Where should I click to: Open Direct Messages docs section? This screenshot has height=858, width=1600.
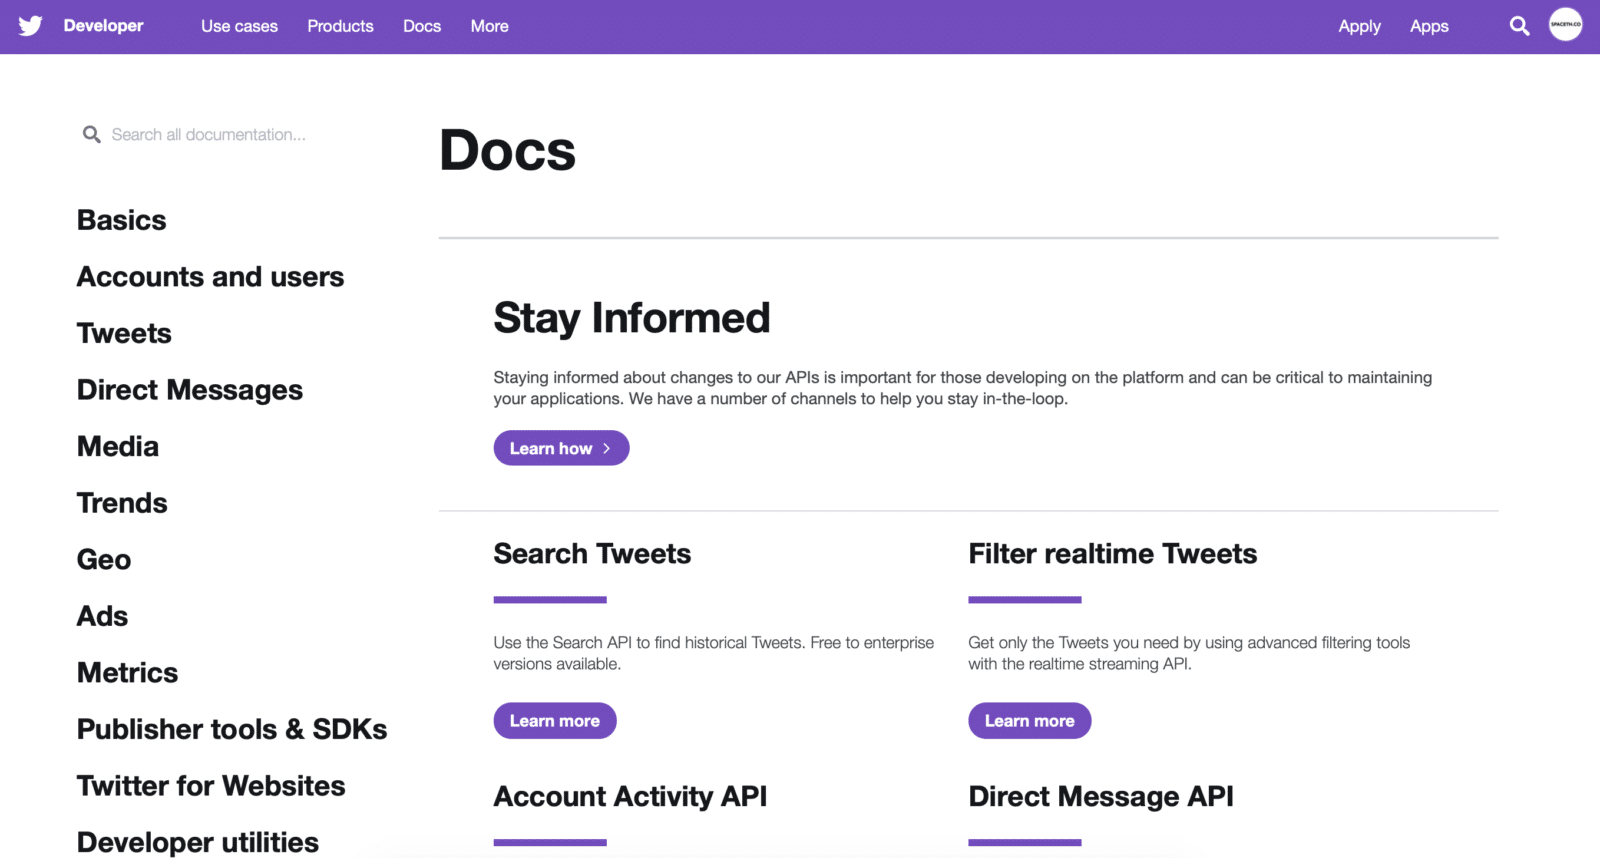point(190,390)
